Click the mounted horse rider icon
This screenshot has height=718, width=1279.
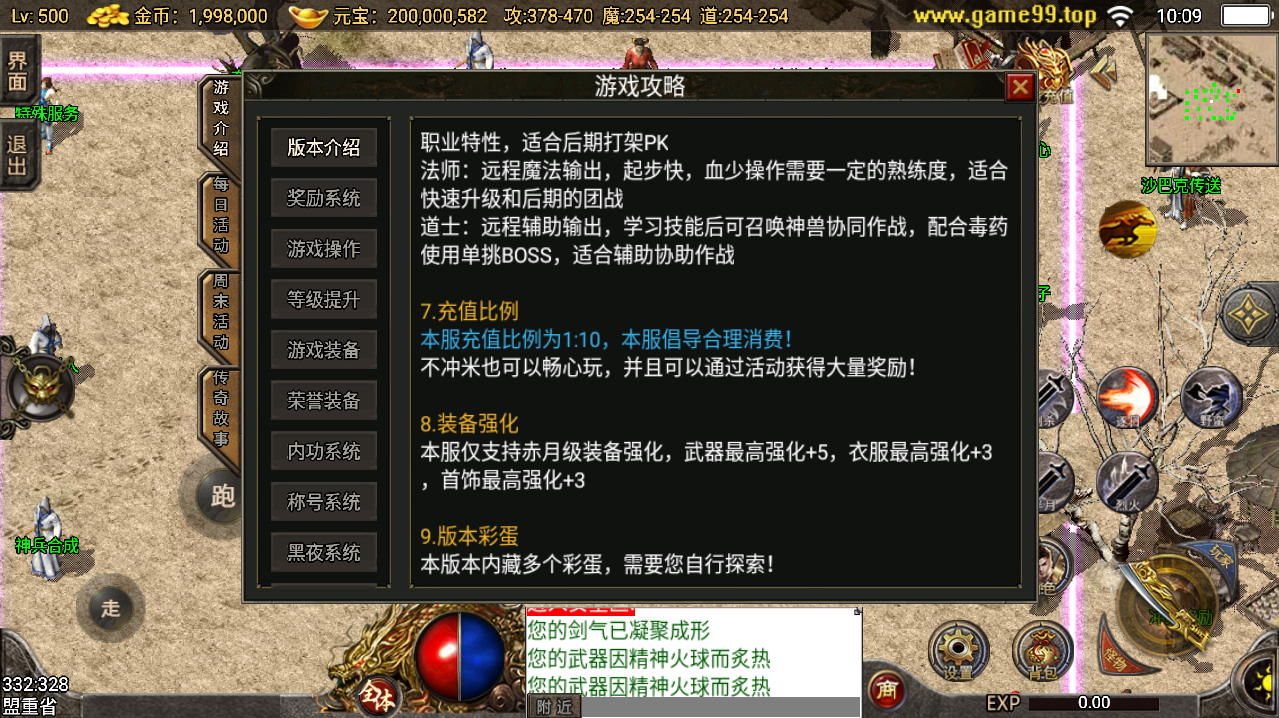1128,229
